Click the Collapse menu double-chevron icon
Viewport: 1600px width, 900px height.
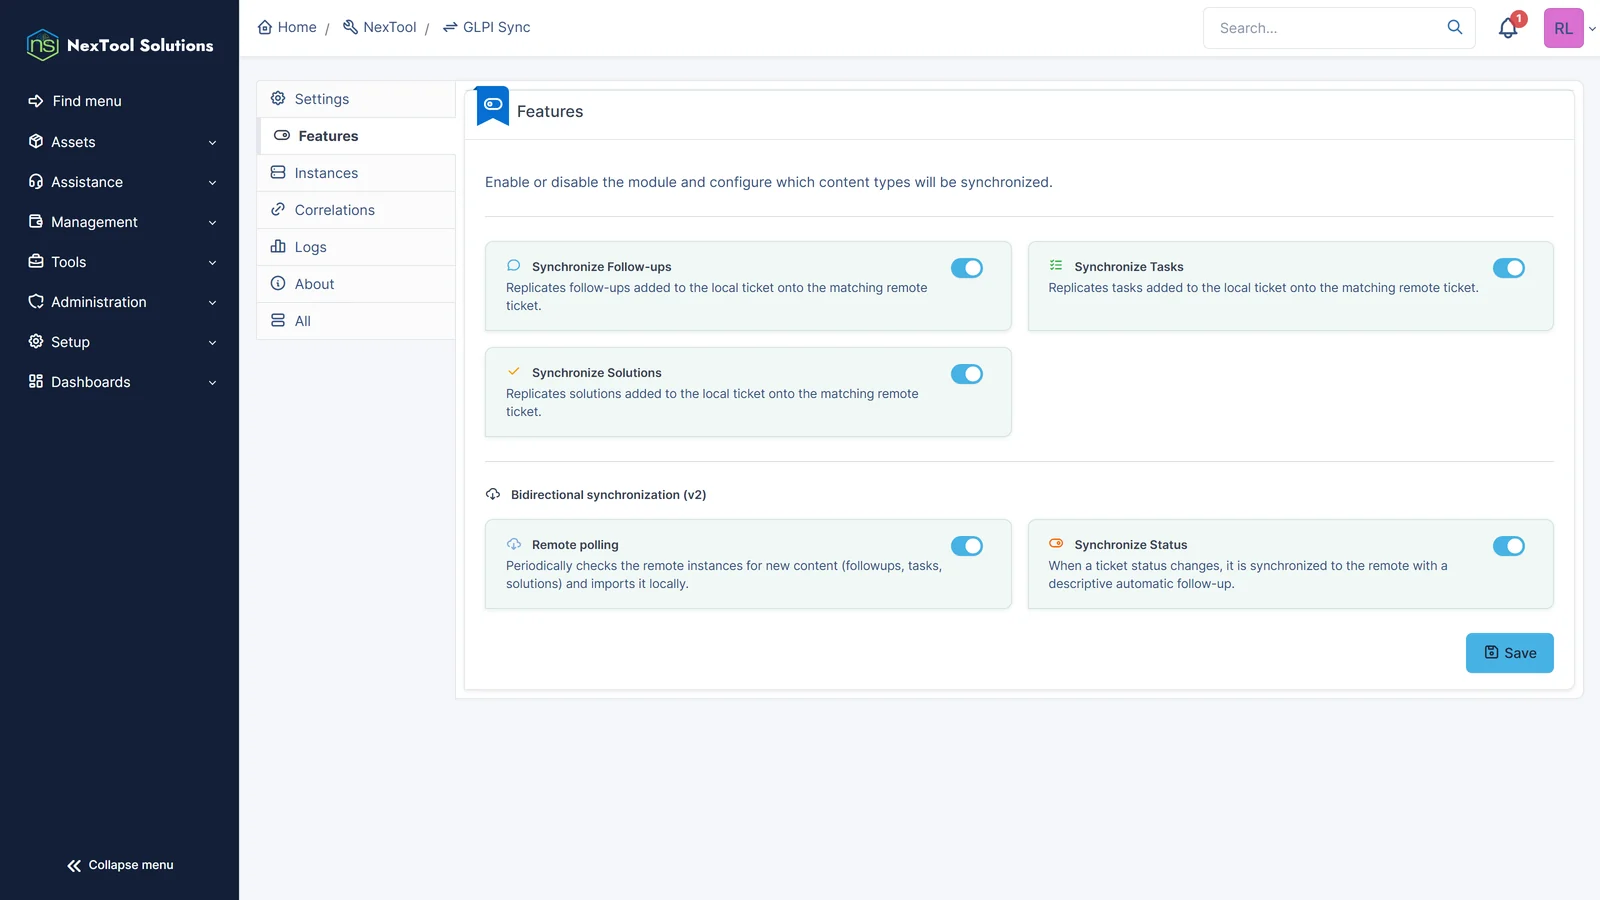tap(74, 866)
